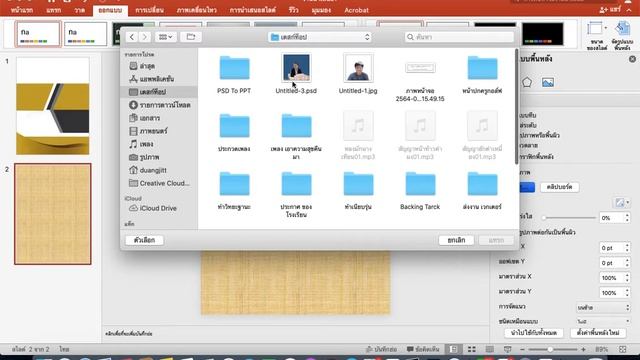The width and height of the screenshot is (640, 360).
Task: Open the mirror type dropdown in pane
Action: [x=603, y=322]
